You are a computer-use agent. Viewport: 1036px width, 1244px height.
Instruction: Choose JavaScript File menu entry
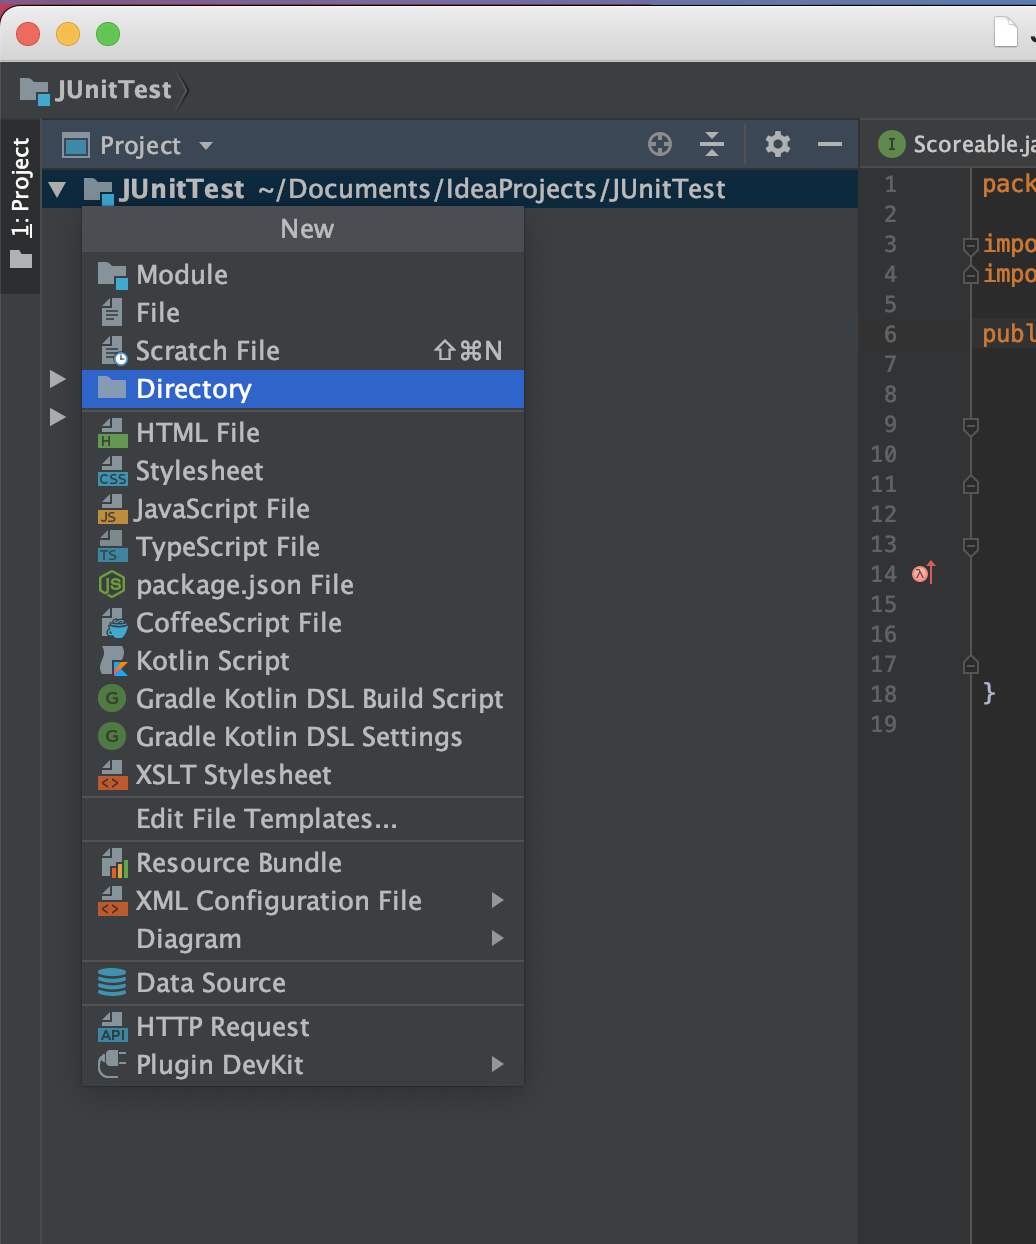(302, 509)
